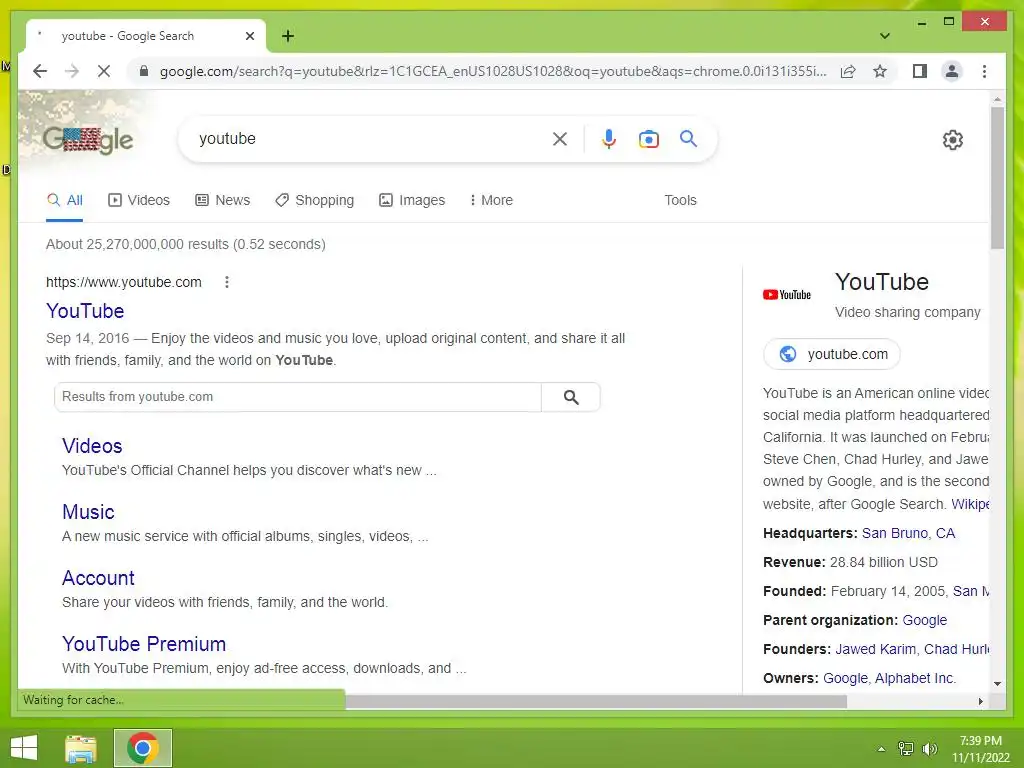This screenshot has height=768, width=1024.
Task: Close the youtube Google Search tab
Action: [249, 36]
